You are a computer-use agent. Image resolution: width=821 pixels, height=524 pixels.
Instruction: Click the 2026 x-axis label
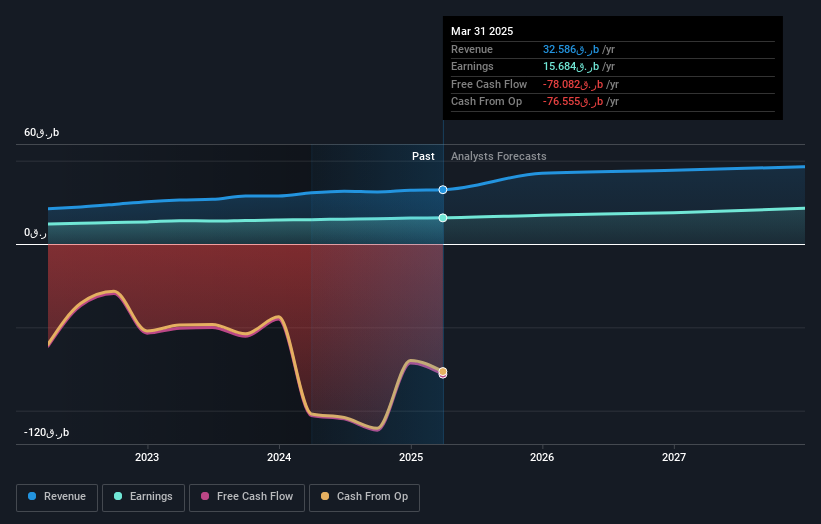click(542, 457)
